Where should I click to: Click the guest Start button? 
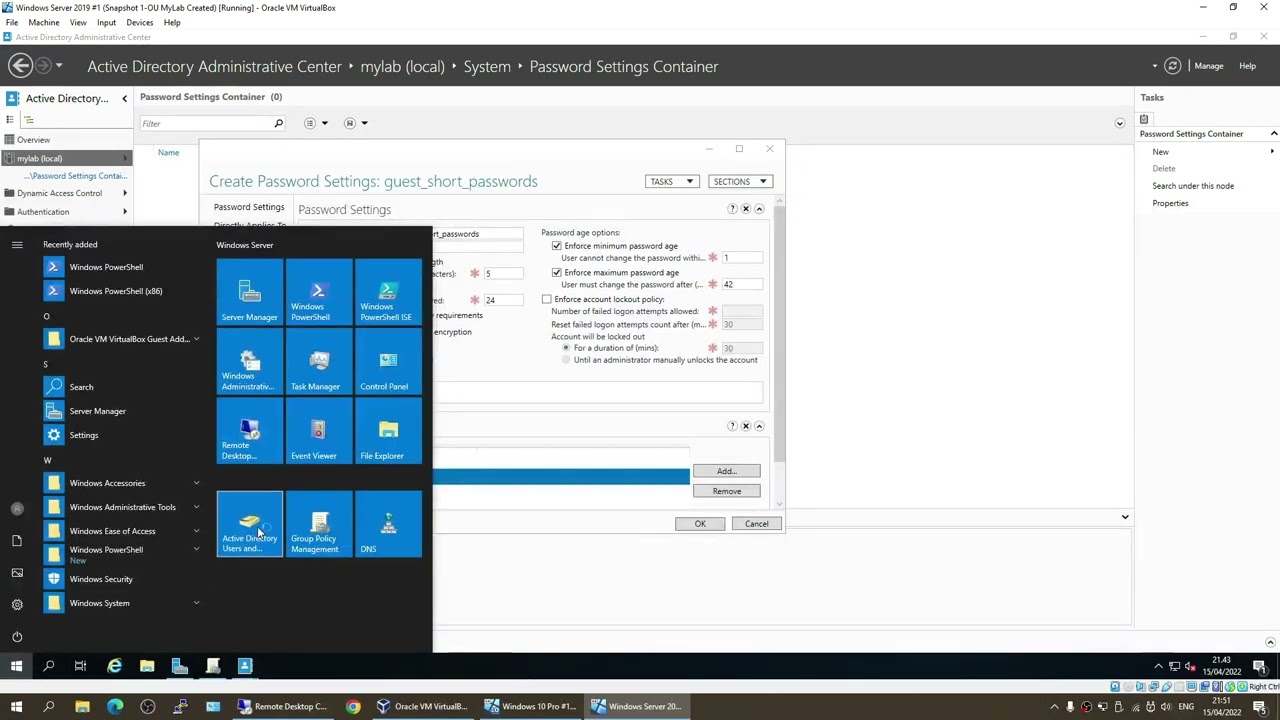pyautogui.click(x=16, y=666)
